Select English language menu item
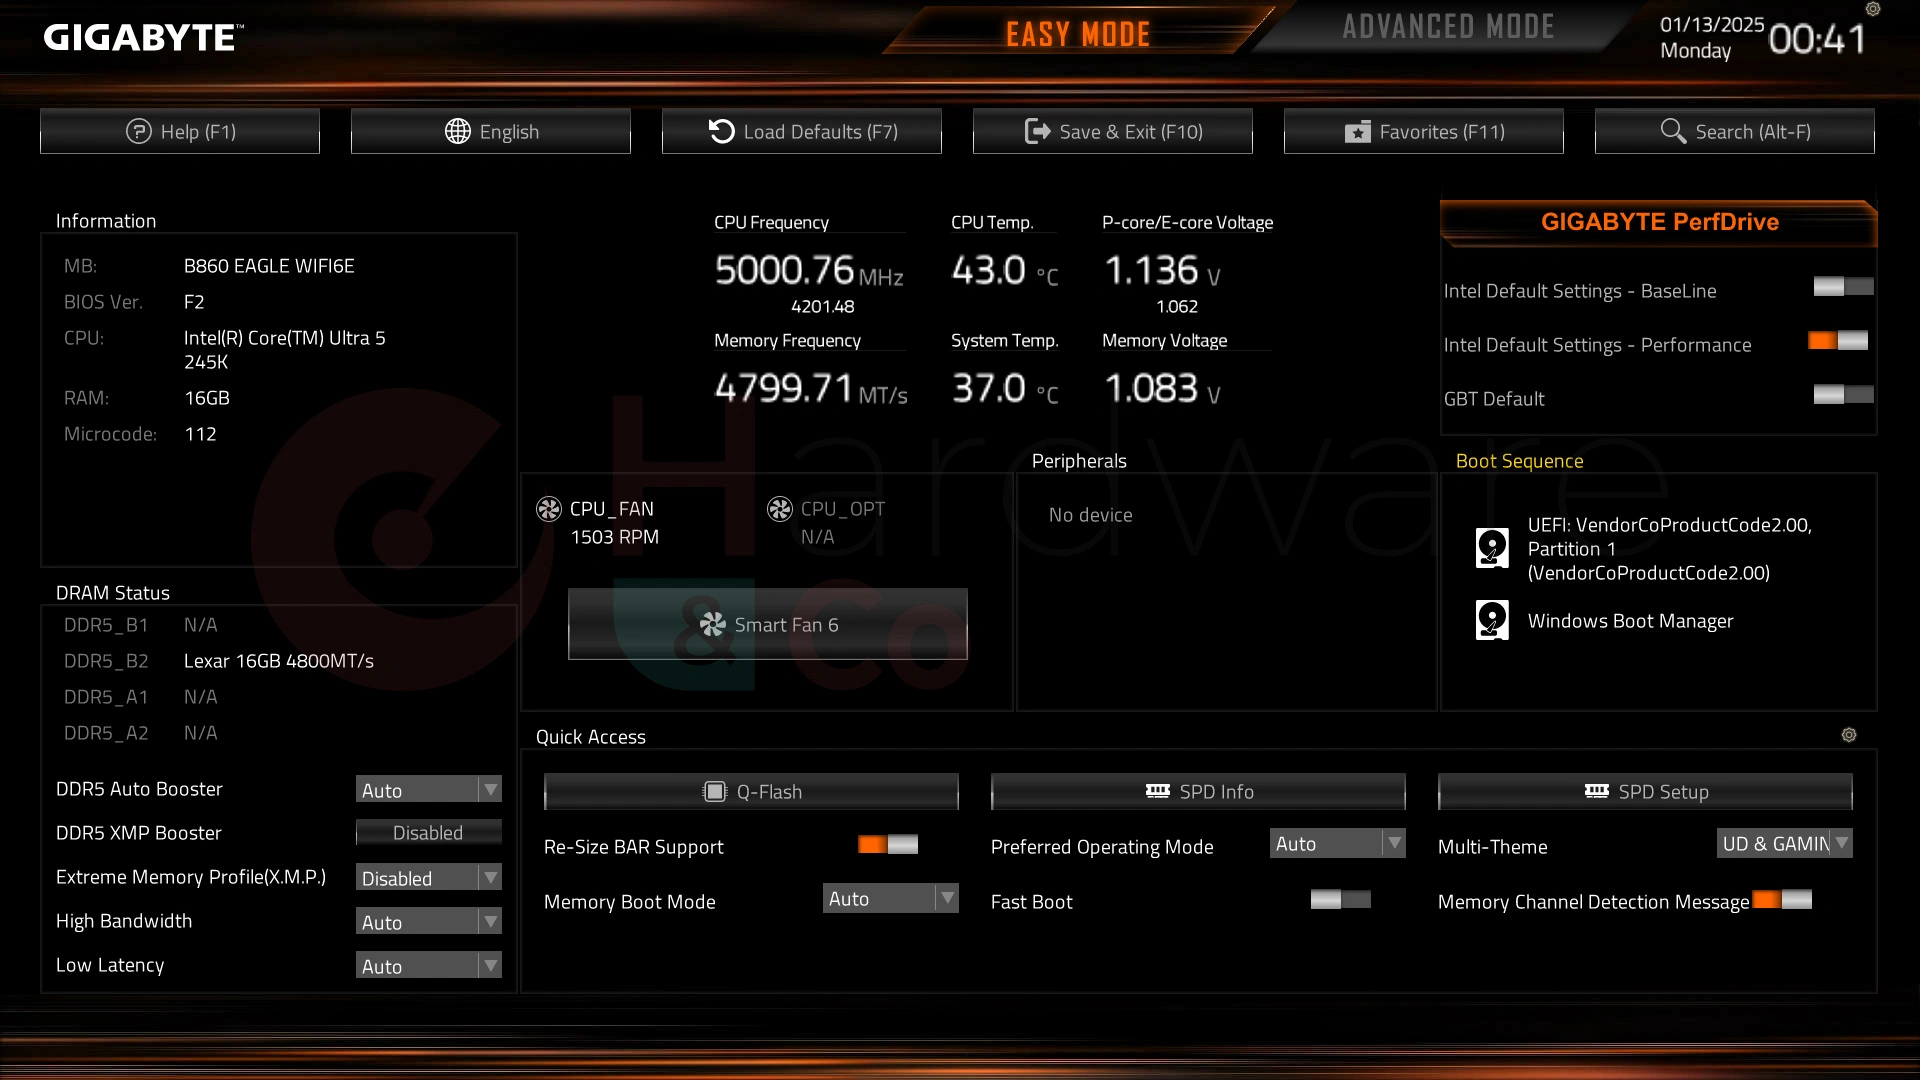The width and height of the screenshot is (1920, 1080). [x=493, y=131]
